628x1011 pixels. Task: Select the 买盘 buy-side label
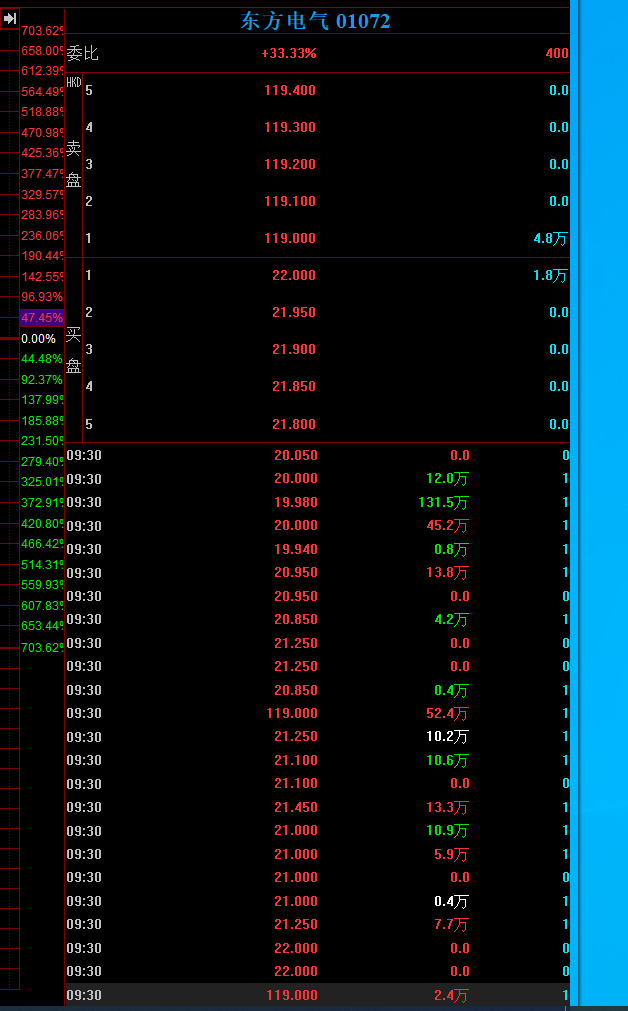pyautogui.click(x=74, y=351)
